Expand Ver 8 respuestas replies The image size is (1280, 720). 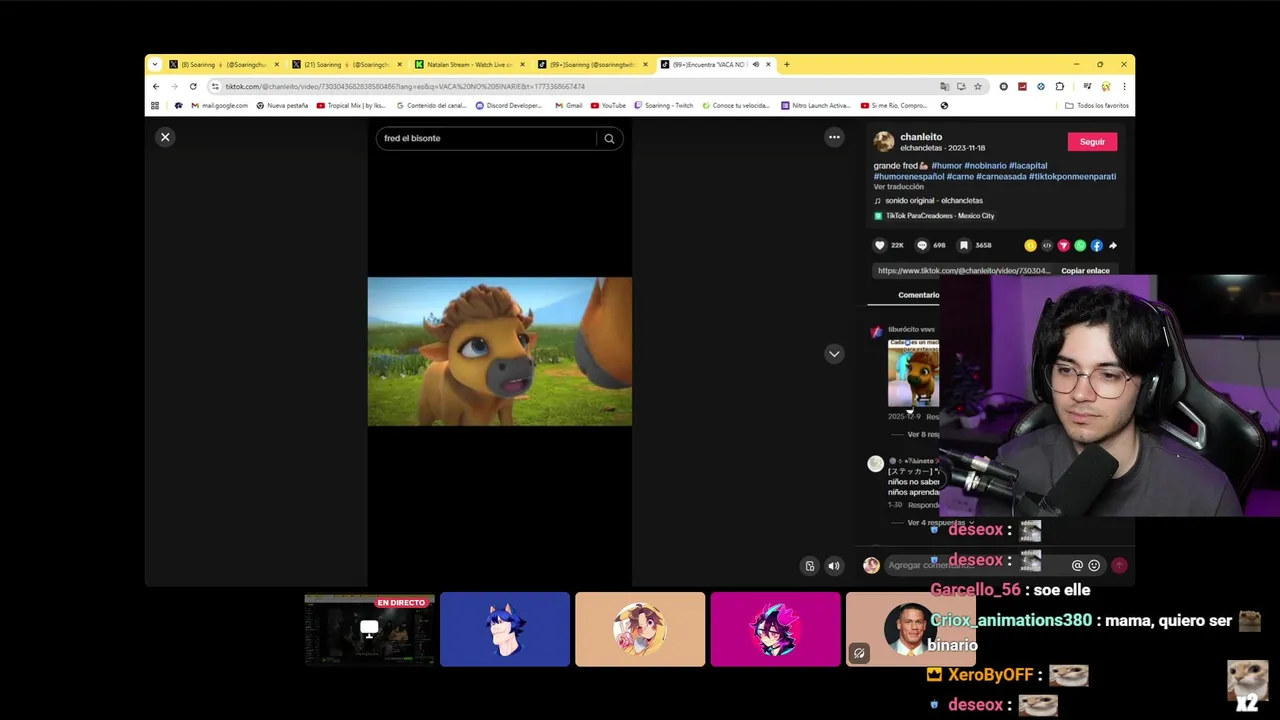[x=923, y=435]
